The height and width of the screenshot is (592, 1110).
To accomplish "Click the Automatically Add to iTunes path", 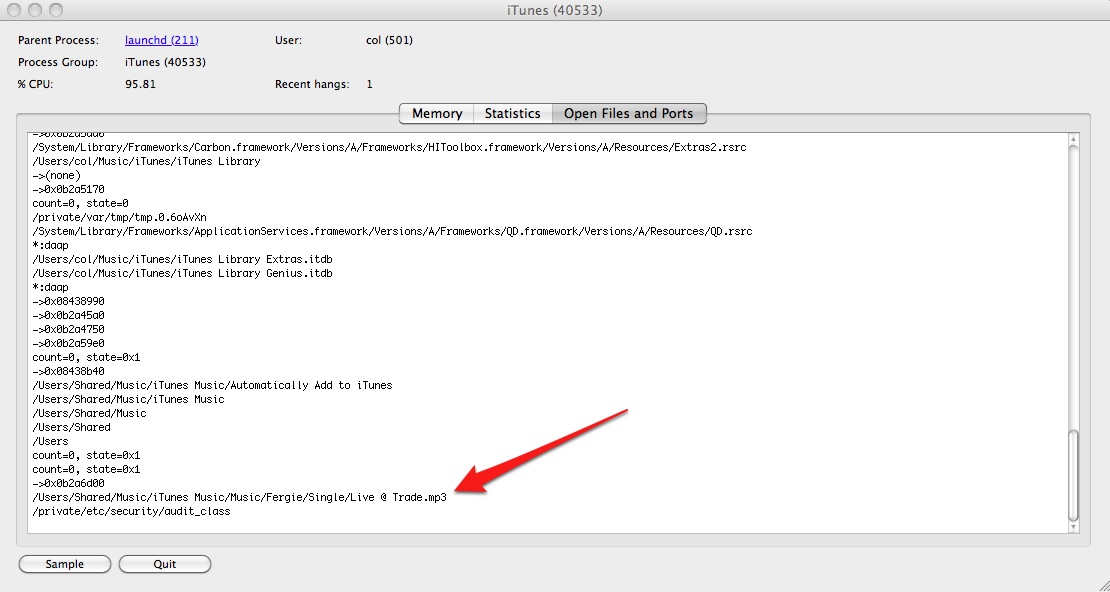I will [212, 385].
